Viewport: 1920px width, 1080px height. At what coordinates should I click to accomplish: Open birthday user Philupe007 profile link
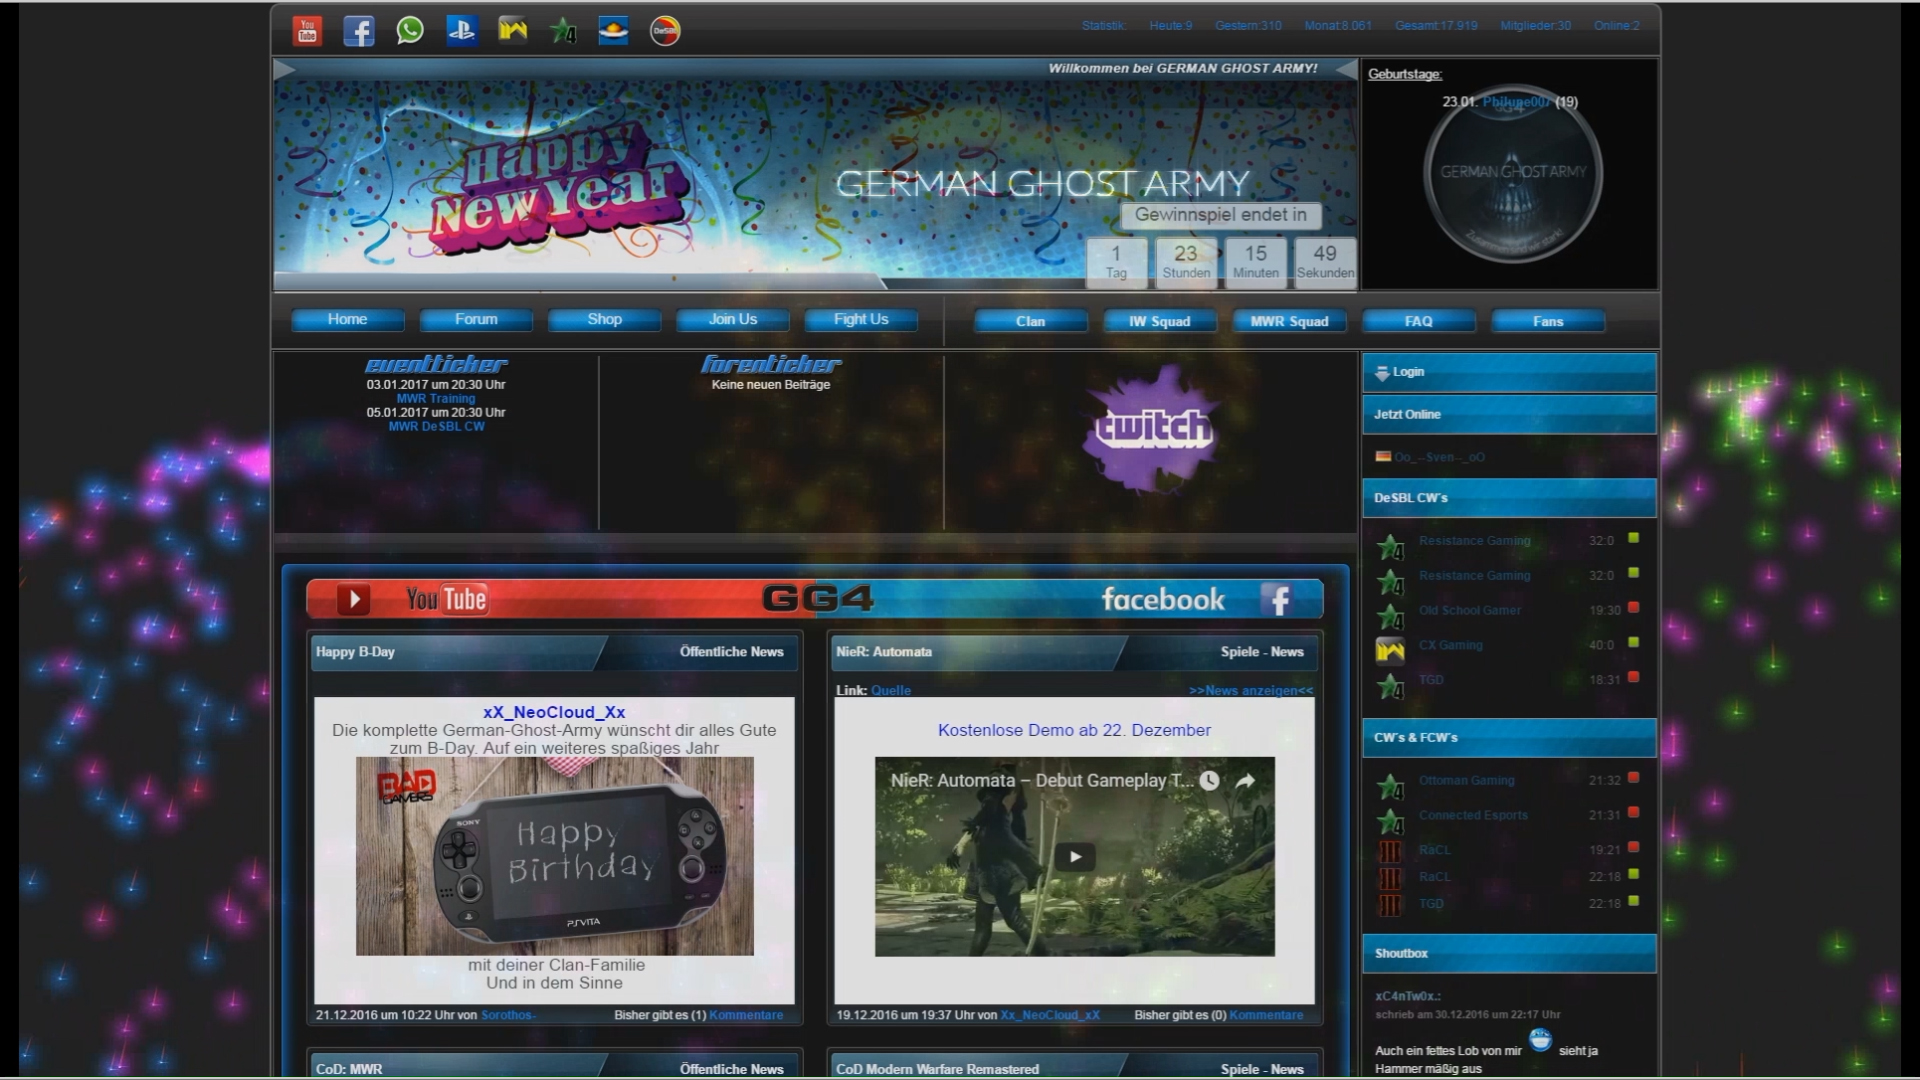[x=1517, y=102]
